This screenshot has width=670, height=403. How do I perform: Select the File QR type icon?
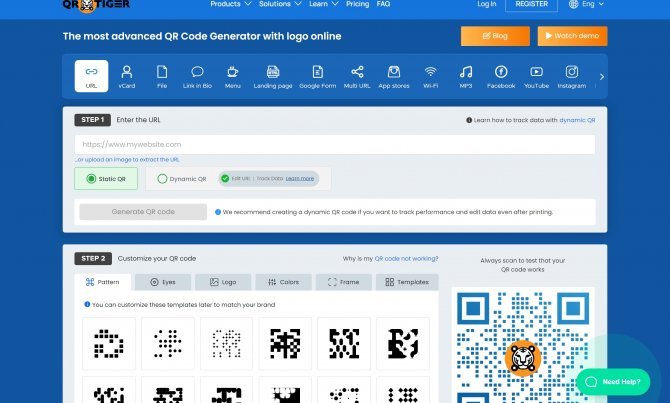pos(162,72)
